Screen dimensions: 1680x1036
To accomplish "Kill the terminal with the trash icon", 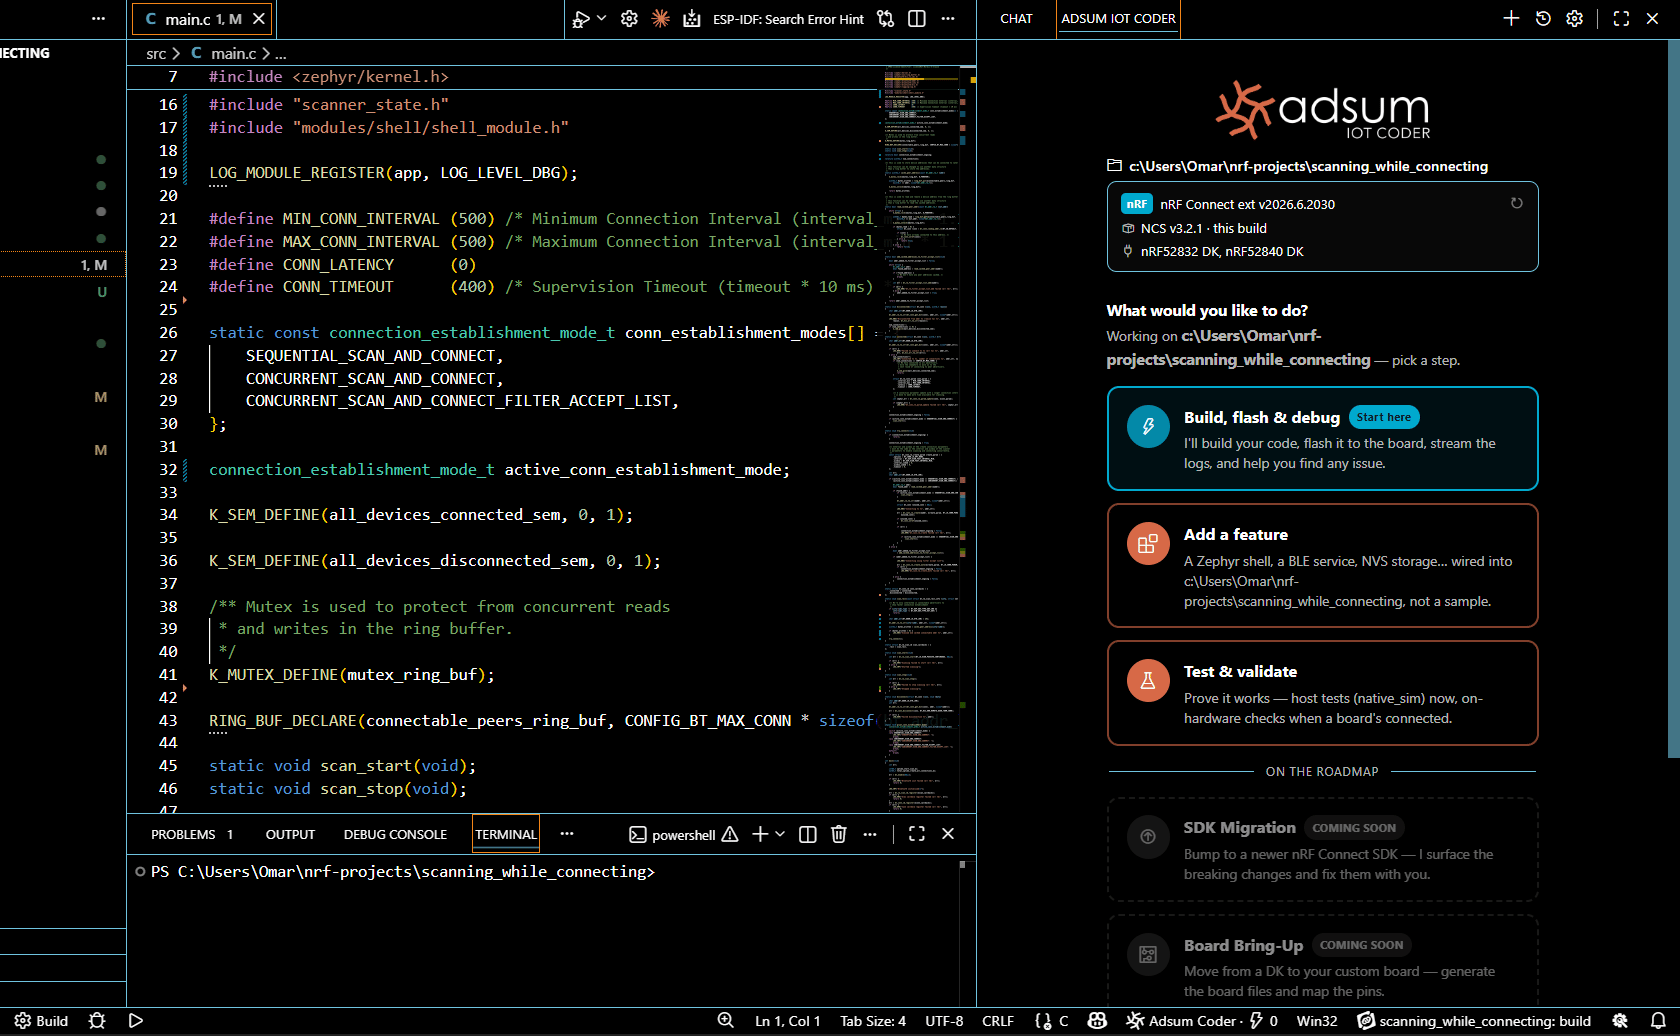I will click(x=839, y=834).
